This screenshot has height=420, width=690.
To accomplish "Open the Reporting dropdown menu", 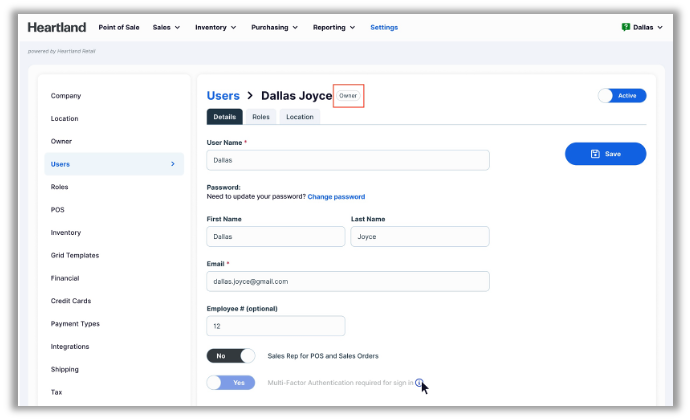I will pos(334,27).
